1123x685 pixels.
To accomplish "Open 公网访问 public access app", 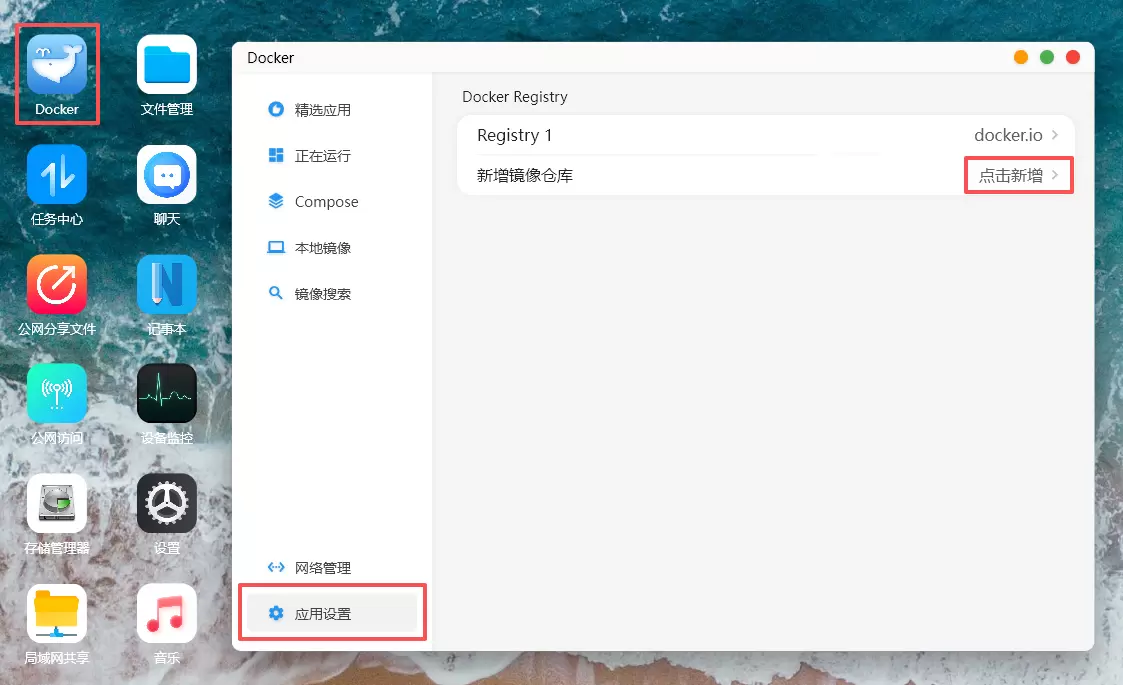I will 57,394.
